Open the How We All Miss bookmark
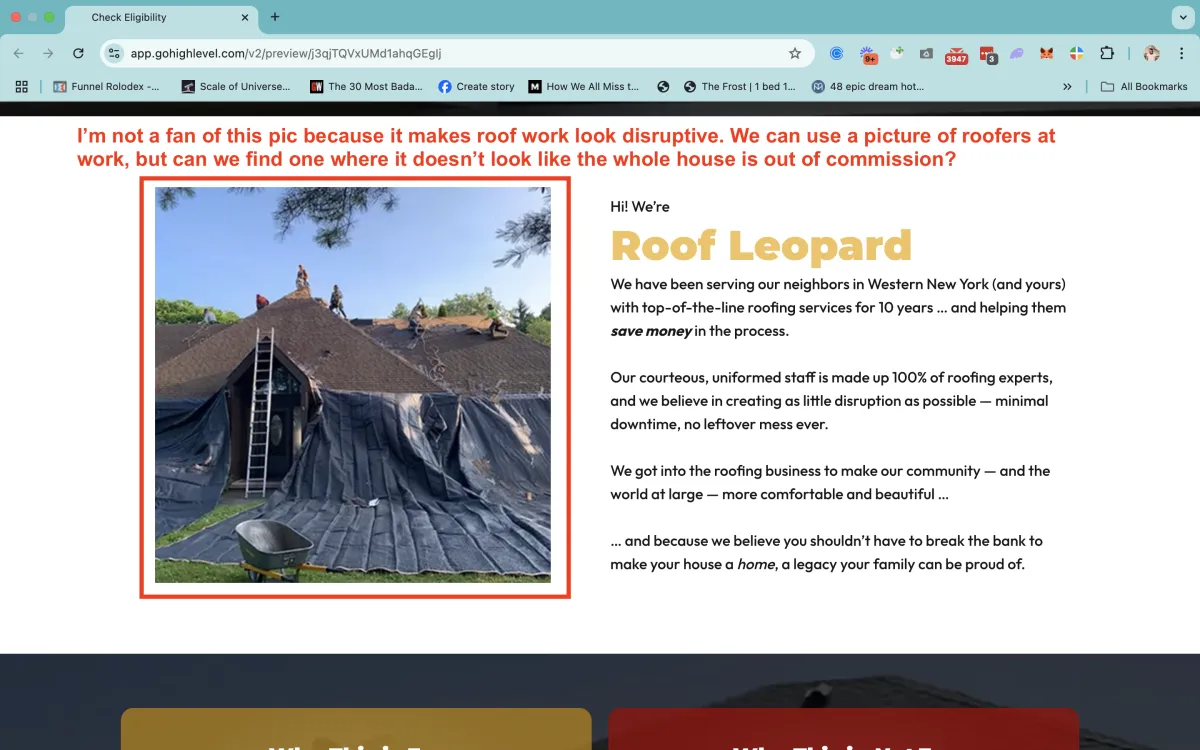The image size is (1200, 750). 584,87
